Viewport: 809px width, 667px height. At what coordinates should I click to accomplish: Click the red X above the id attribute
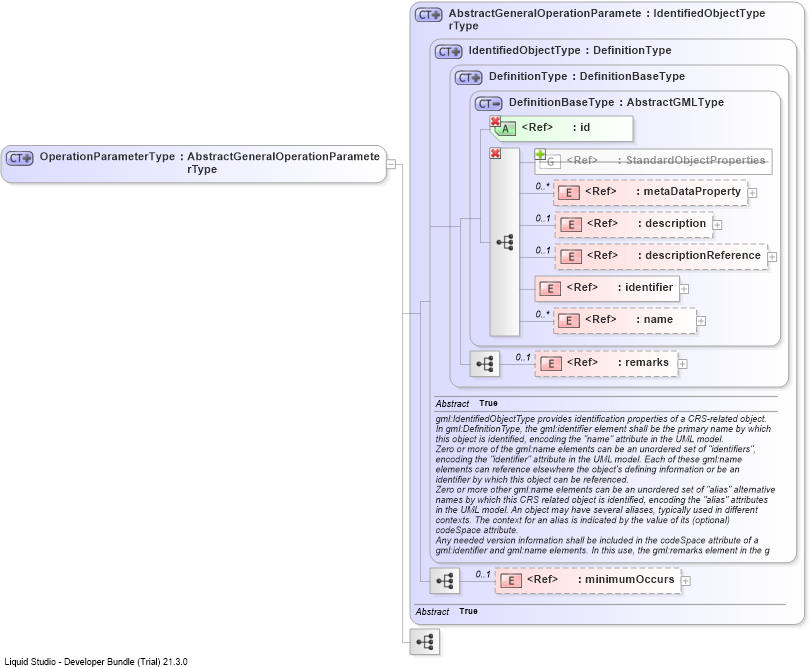click(x=495, y=121)
